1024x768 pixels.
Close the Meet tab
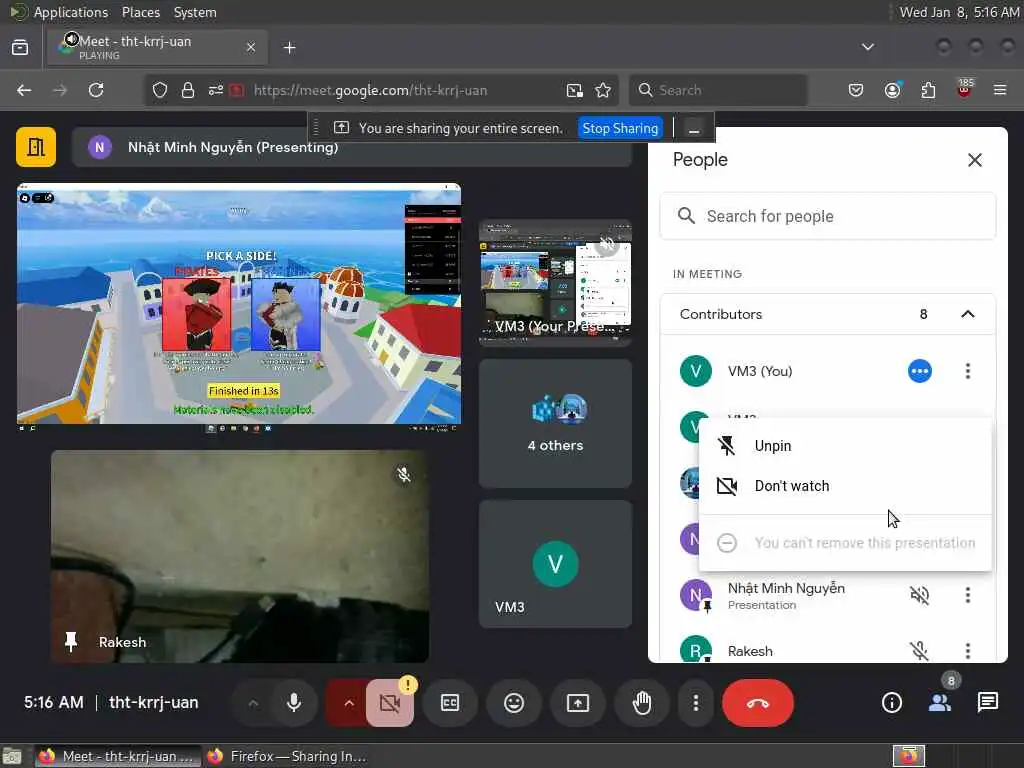pyautogui.click(x=251, y=47)
